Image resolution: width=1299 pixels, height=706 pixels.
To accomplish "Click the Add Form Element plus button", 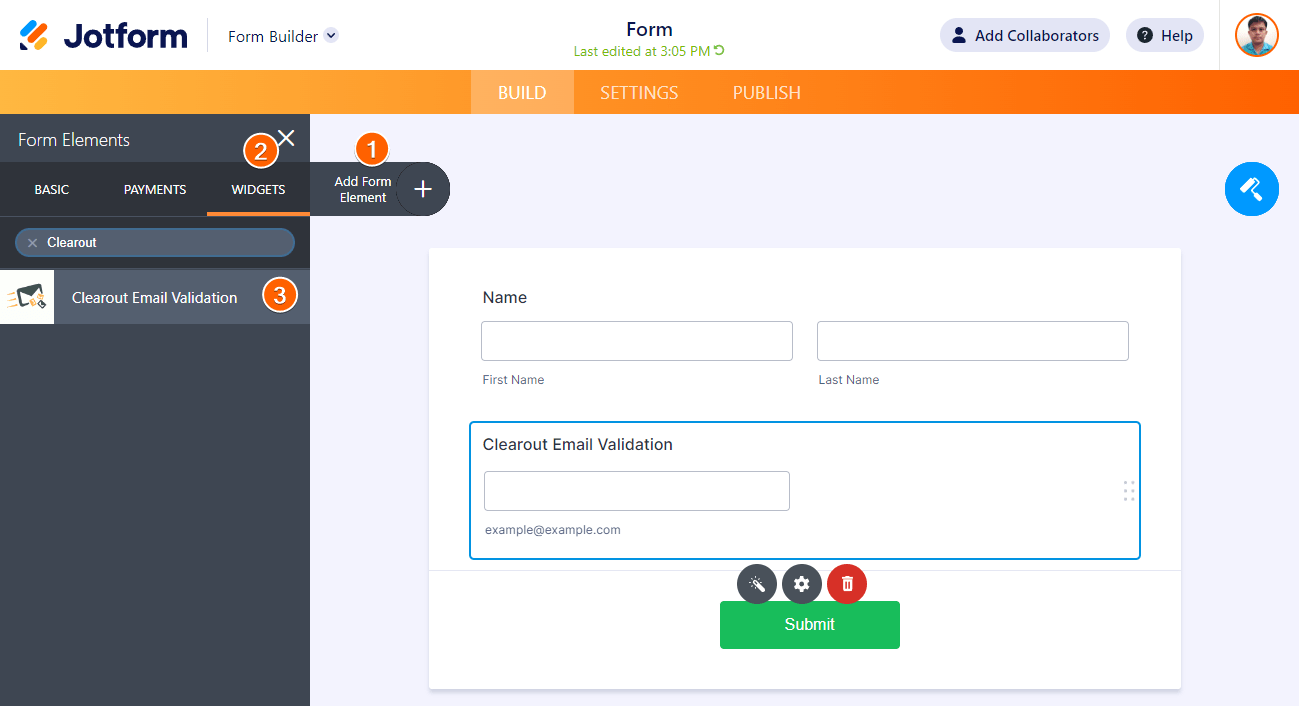I will (423, 189).
